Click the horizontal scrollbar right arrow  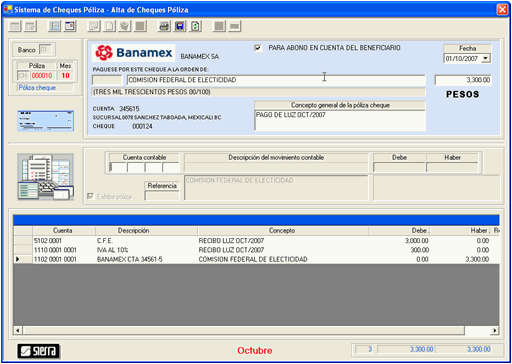[495, 330]
